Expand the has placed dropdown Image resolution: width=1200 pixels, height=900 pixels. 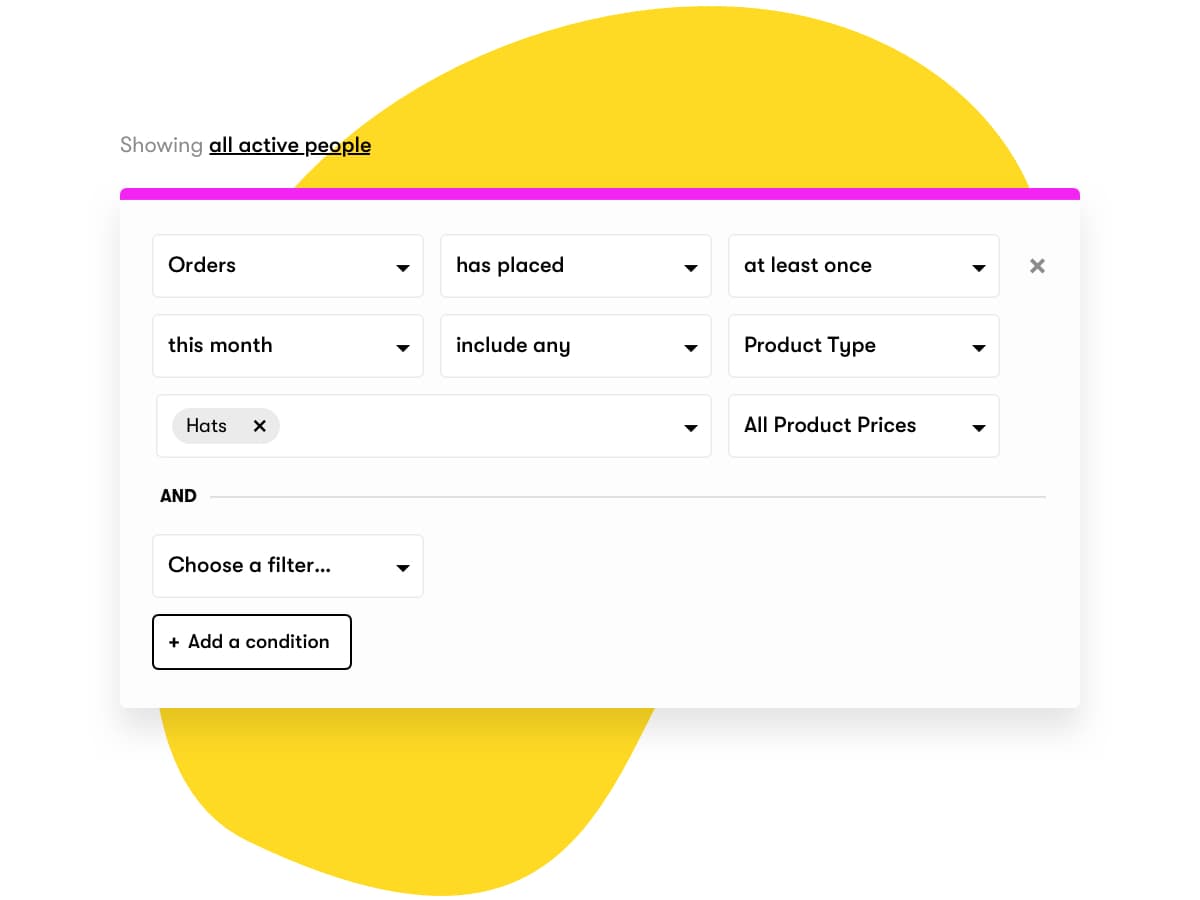575,266
